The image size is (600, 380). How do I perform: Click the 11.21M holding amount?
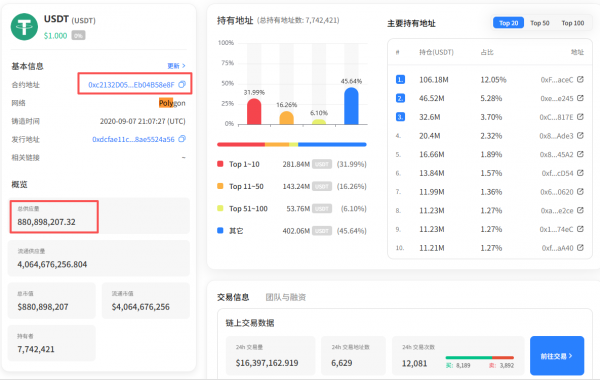[x=432, y=248]
